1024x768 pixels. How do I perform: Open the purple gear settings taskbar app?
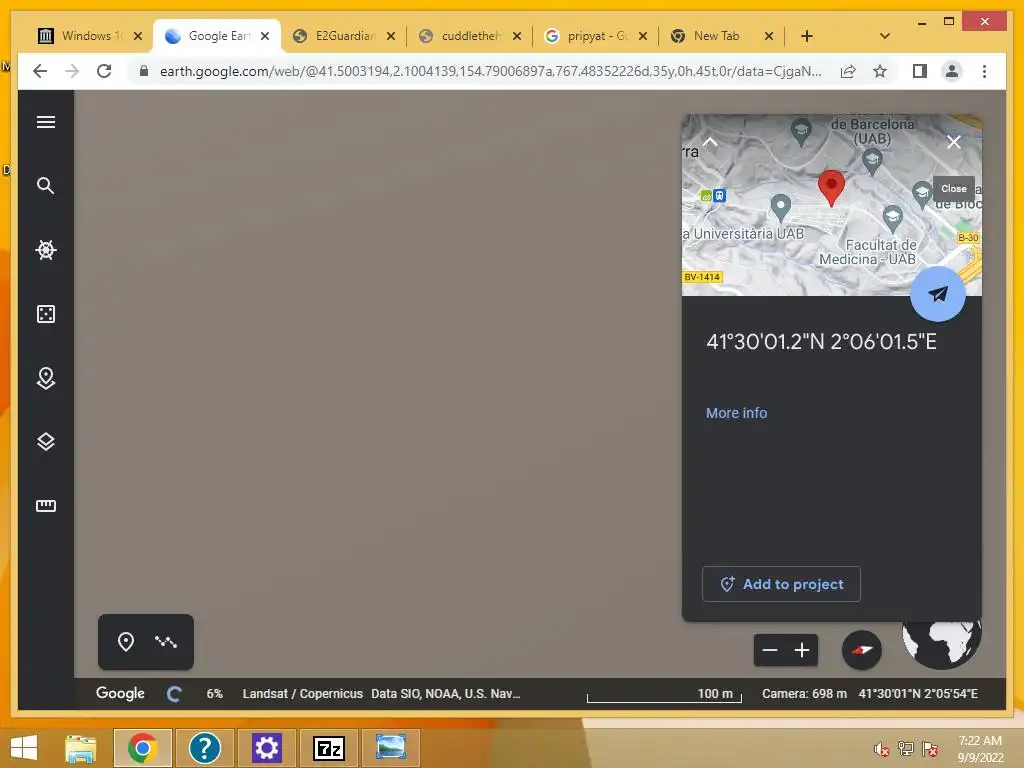pos(266,748)
